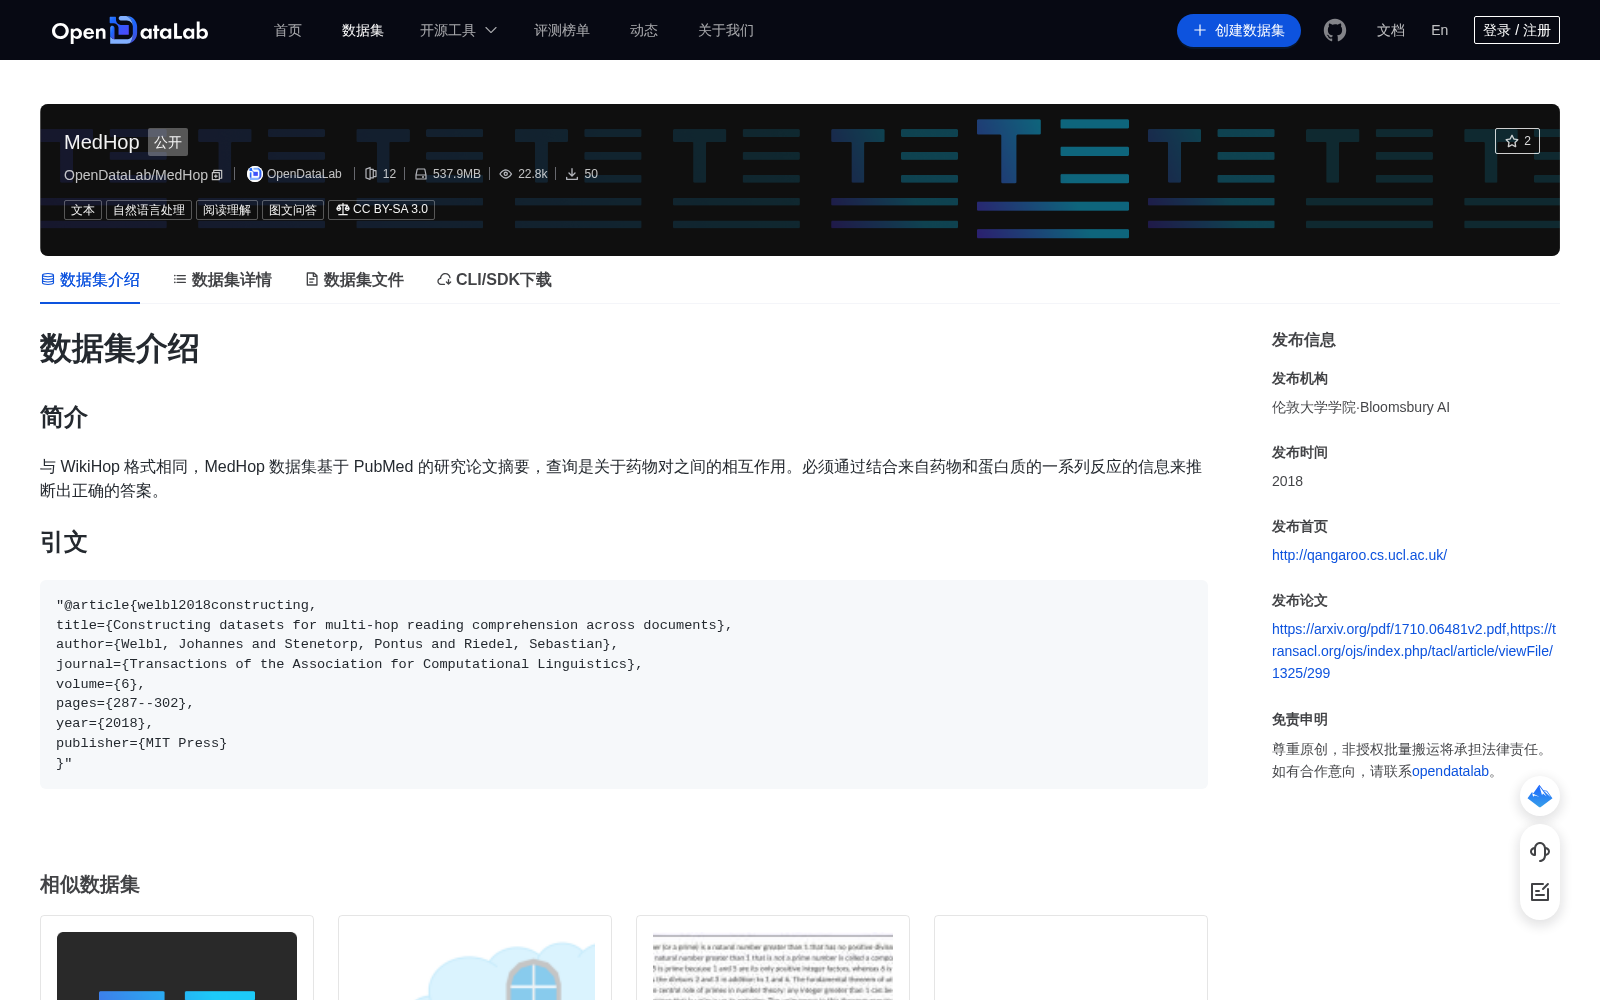The width and height of the screenshot is (1600, 1000).
Task: Click the downloads icon showing 50
Action: [x=572, y=174]
